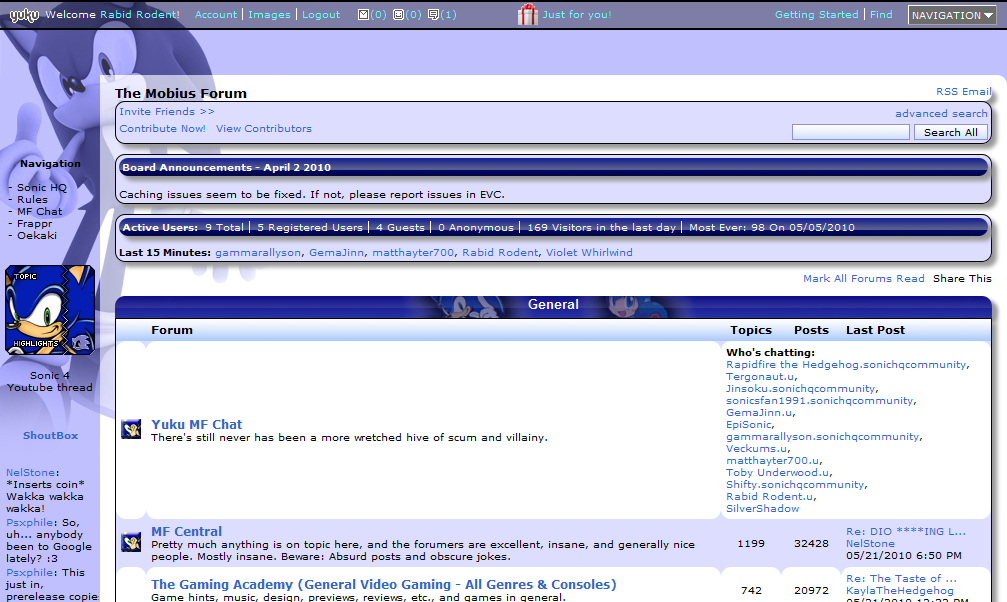Open the Topic Highlights Sonic image
The image size is (1007, 602).
point(50,310)
